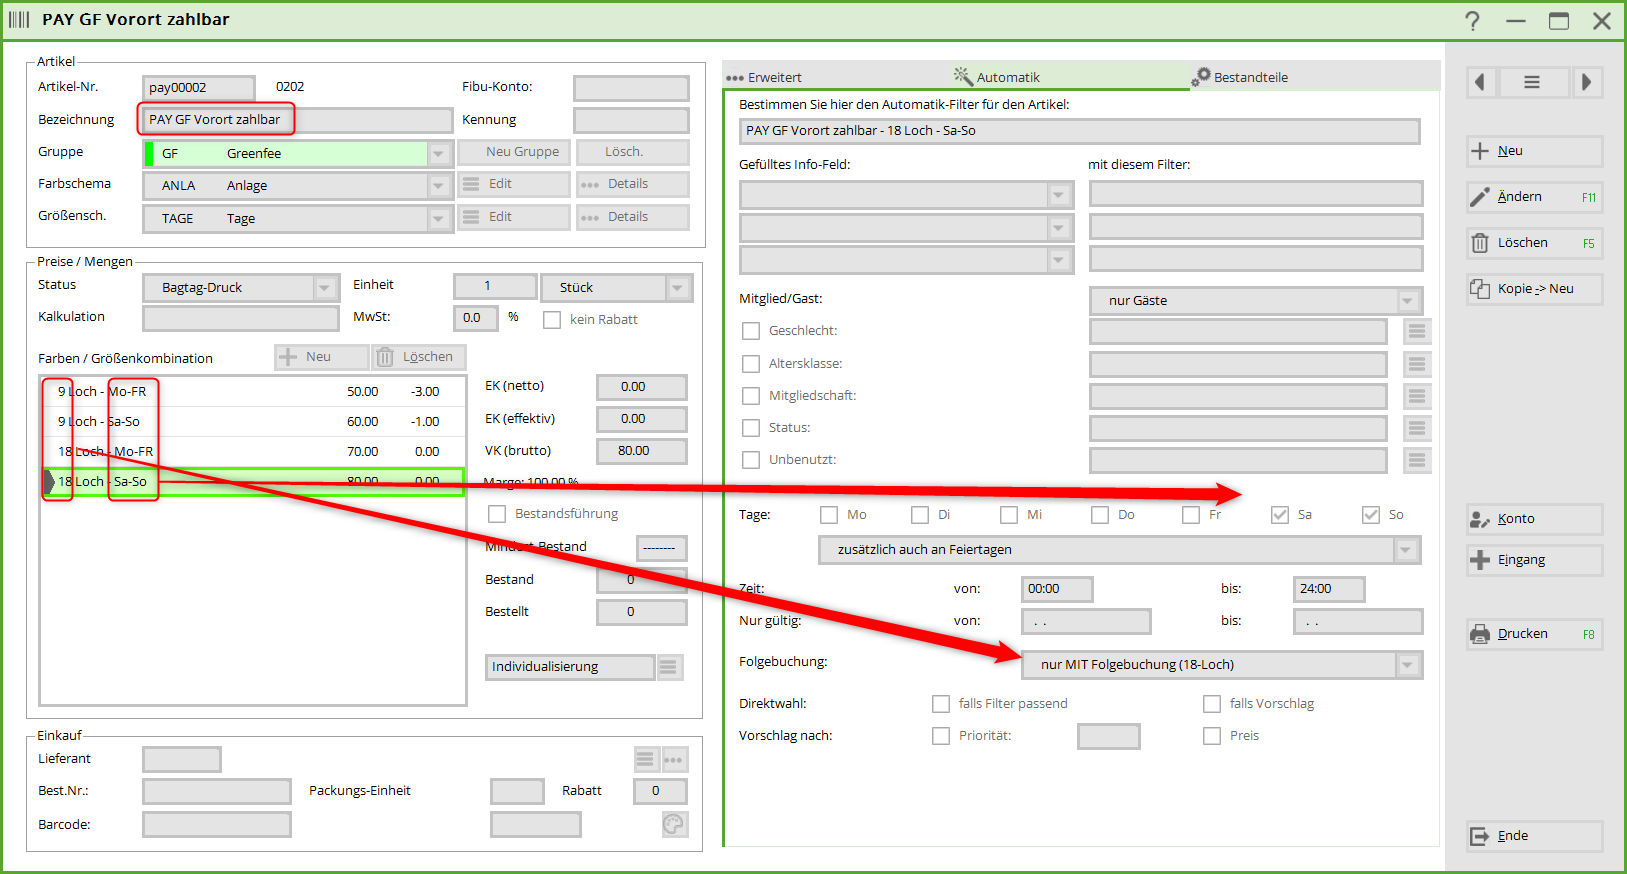Click the green Gruppe color swatch

pos(150,154)
